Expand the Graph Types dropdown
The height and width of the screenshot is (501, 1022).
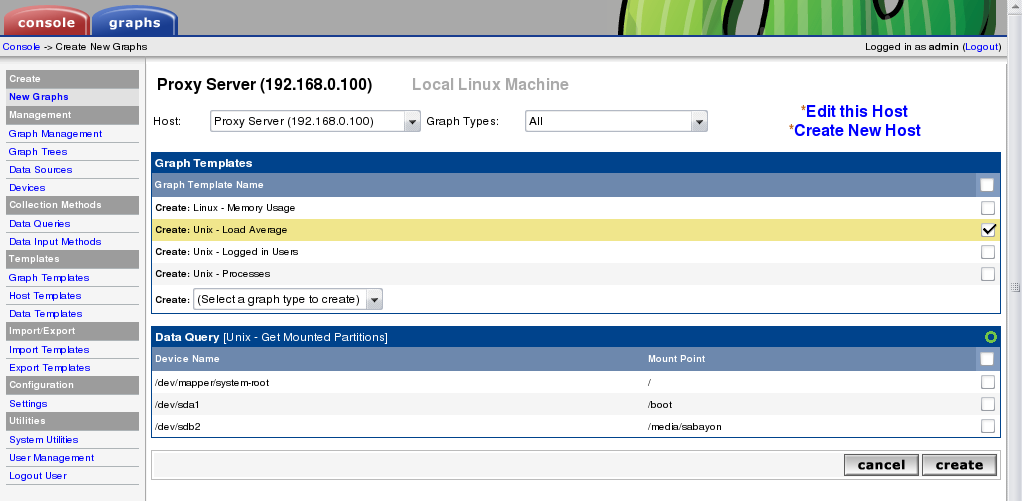tap(616, 122)
